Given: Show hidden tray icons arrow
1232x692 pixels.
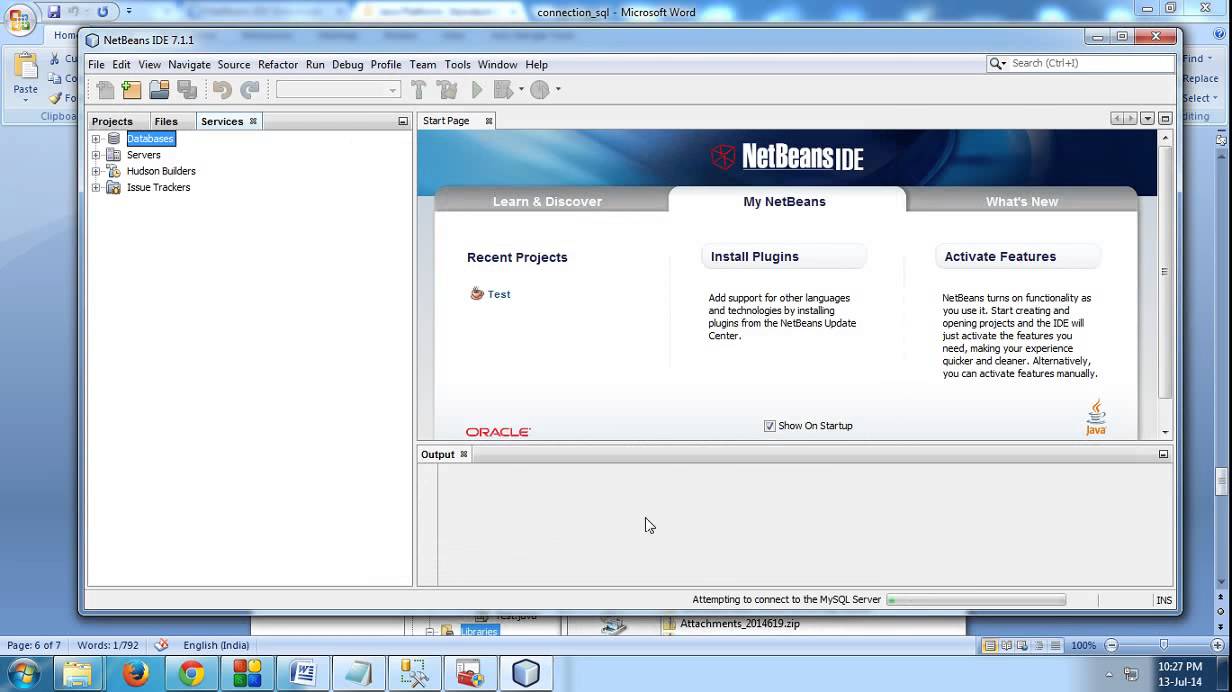Looking at the screenshot, I should point(1109,673).
